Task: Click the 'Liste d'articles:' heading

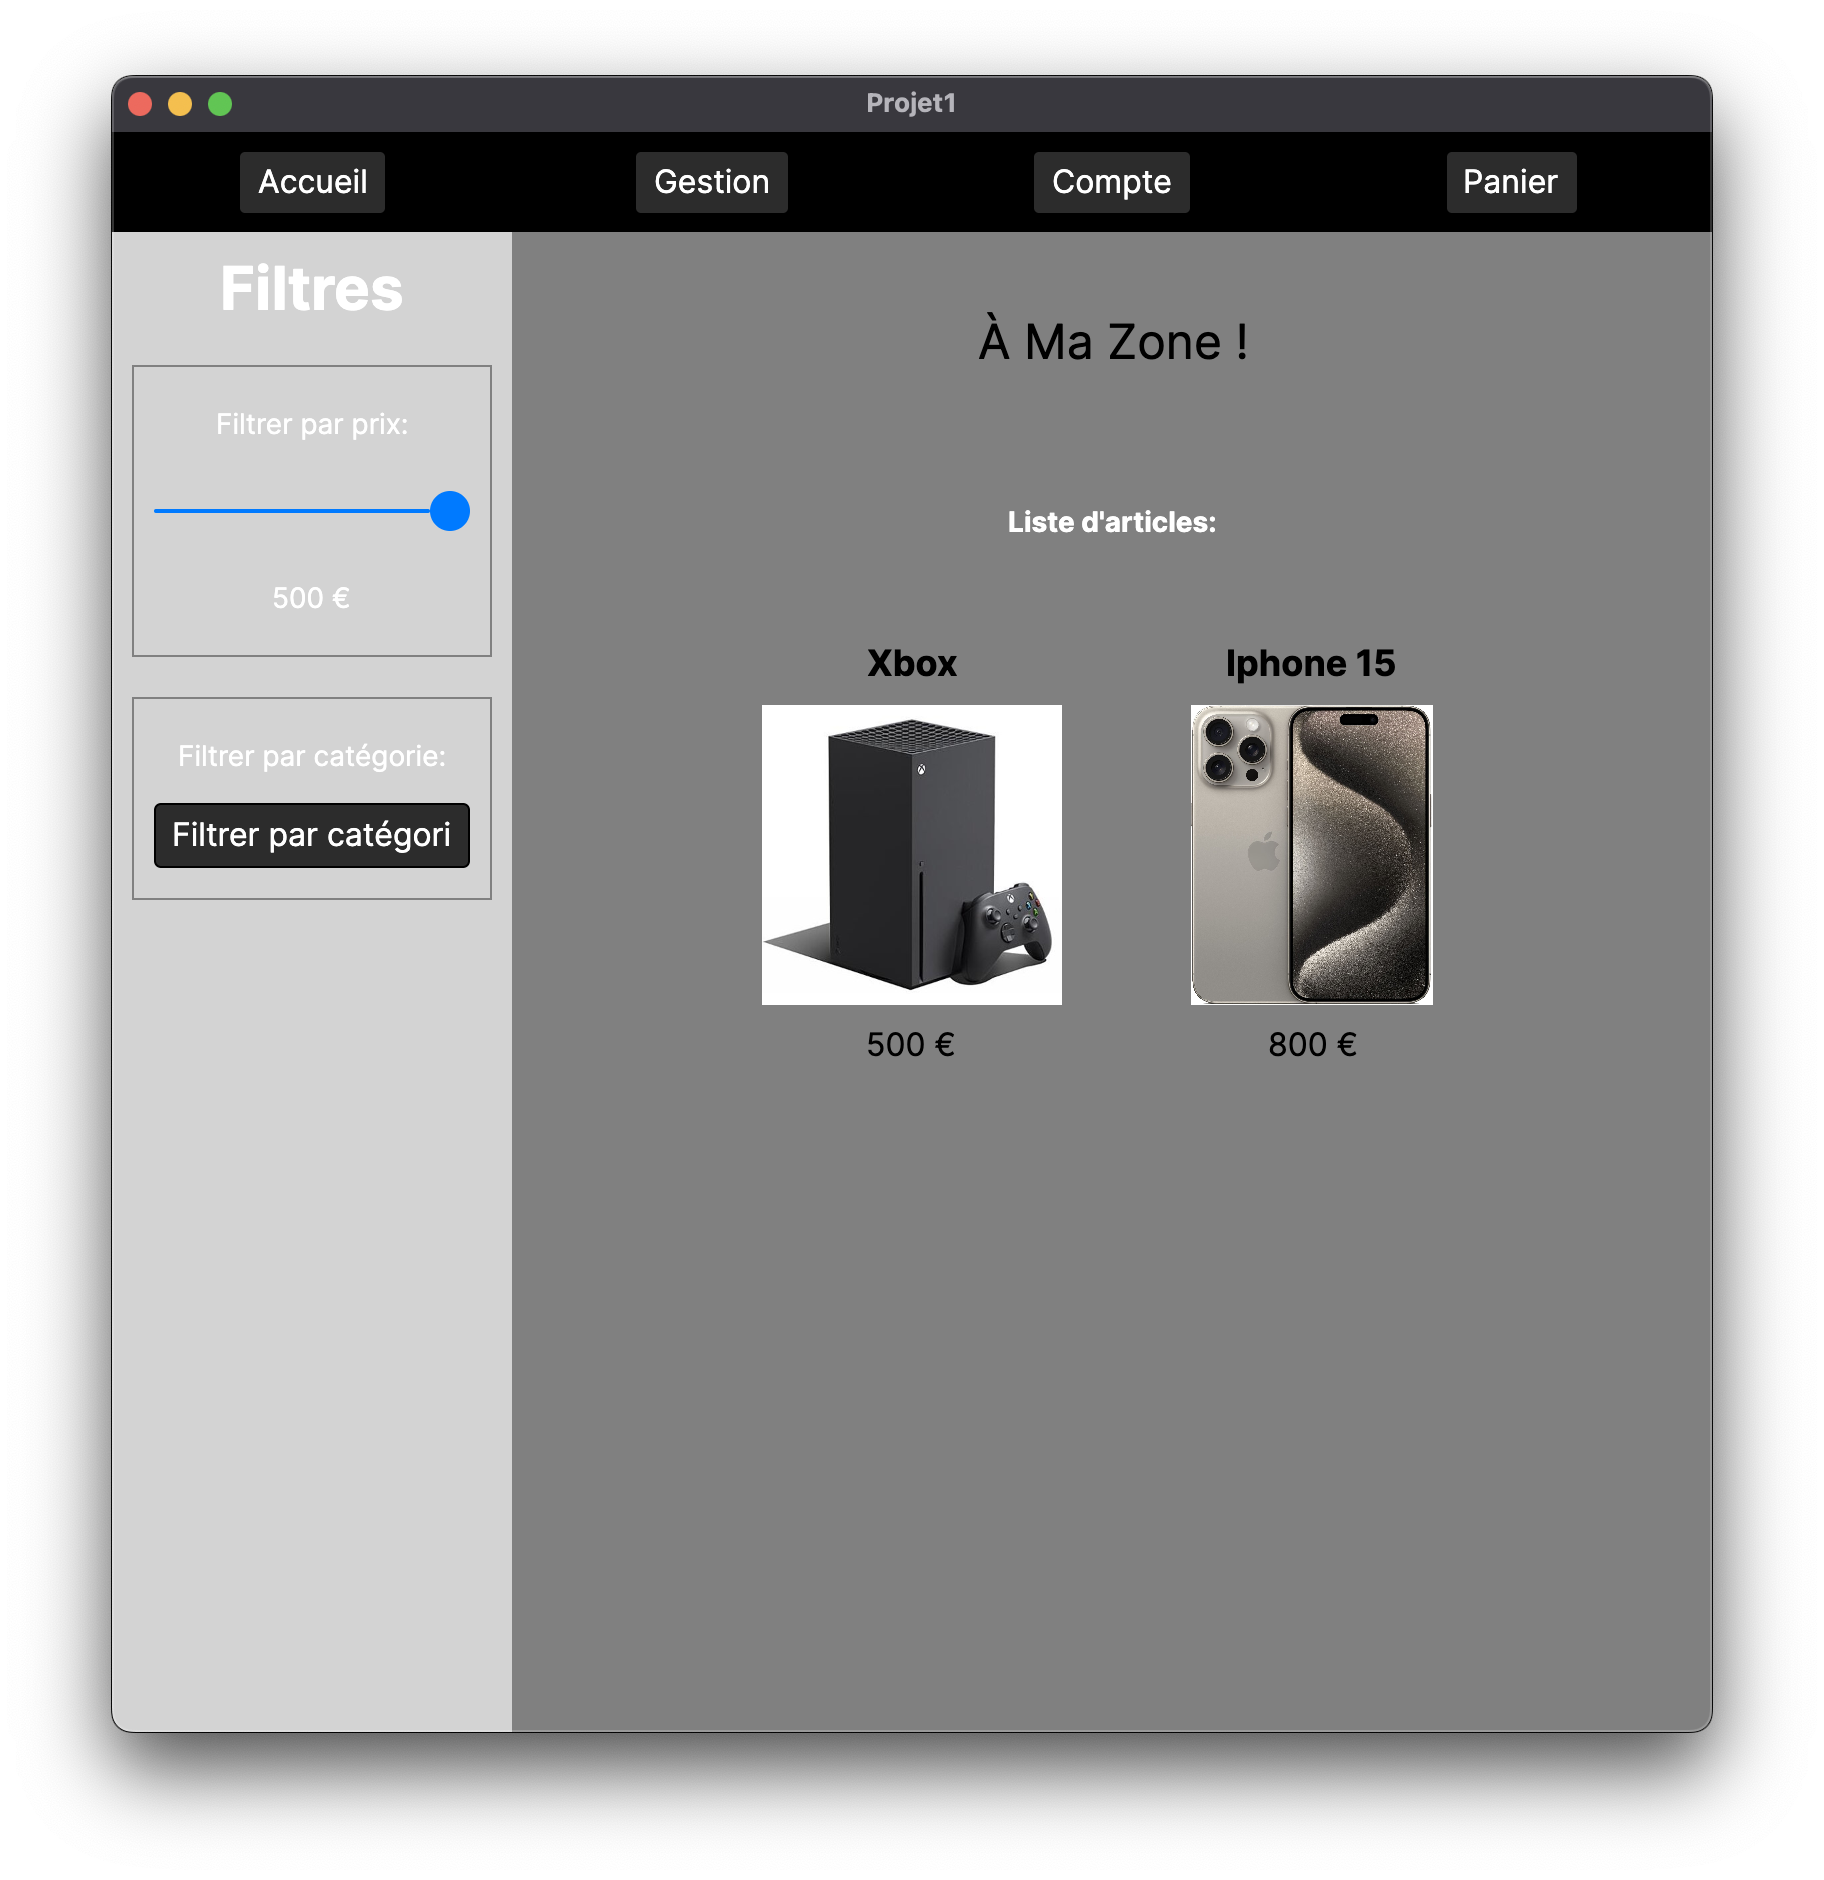Action: 1111,522
